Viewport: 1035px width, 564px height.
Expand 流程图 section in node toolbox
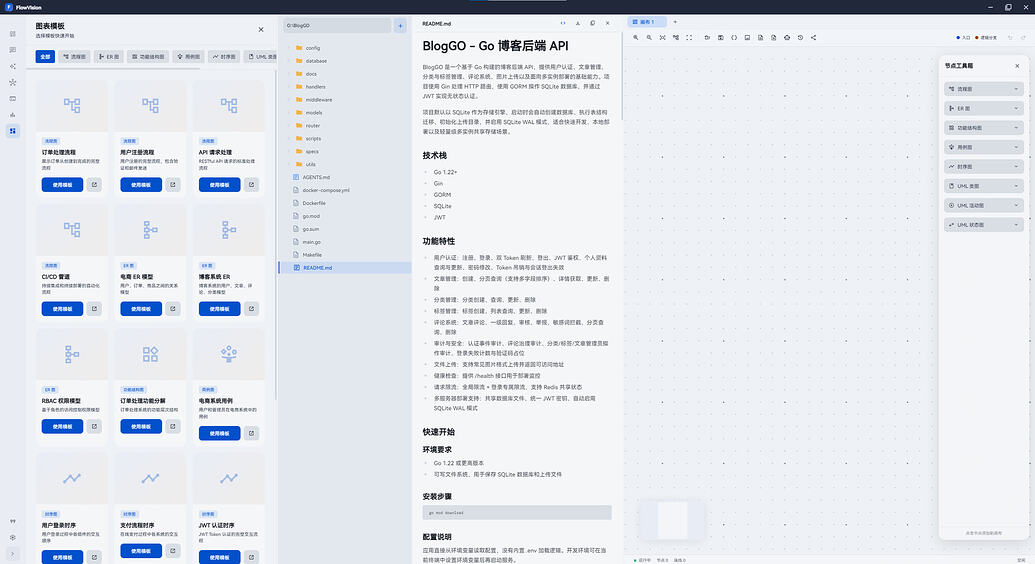[x=984, y=88]
